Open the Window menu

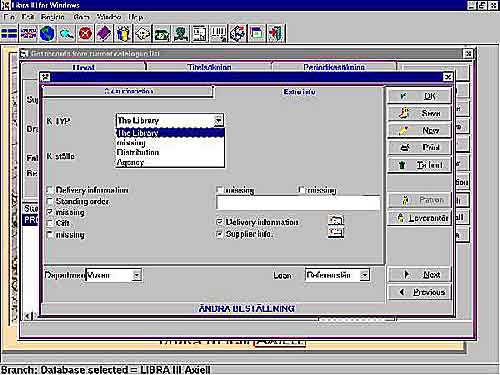point(109,17)
